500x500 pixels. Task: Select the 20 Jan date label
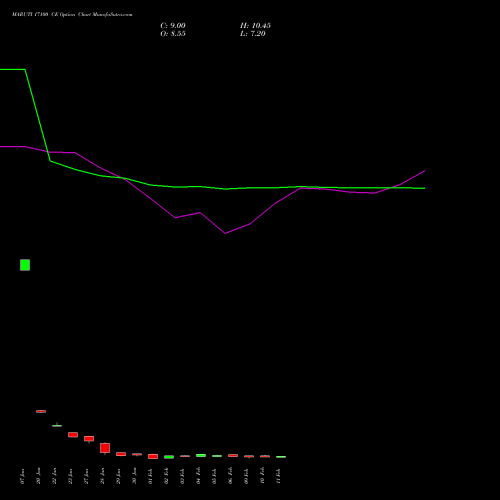[38, 476]
